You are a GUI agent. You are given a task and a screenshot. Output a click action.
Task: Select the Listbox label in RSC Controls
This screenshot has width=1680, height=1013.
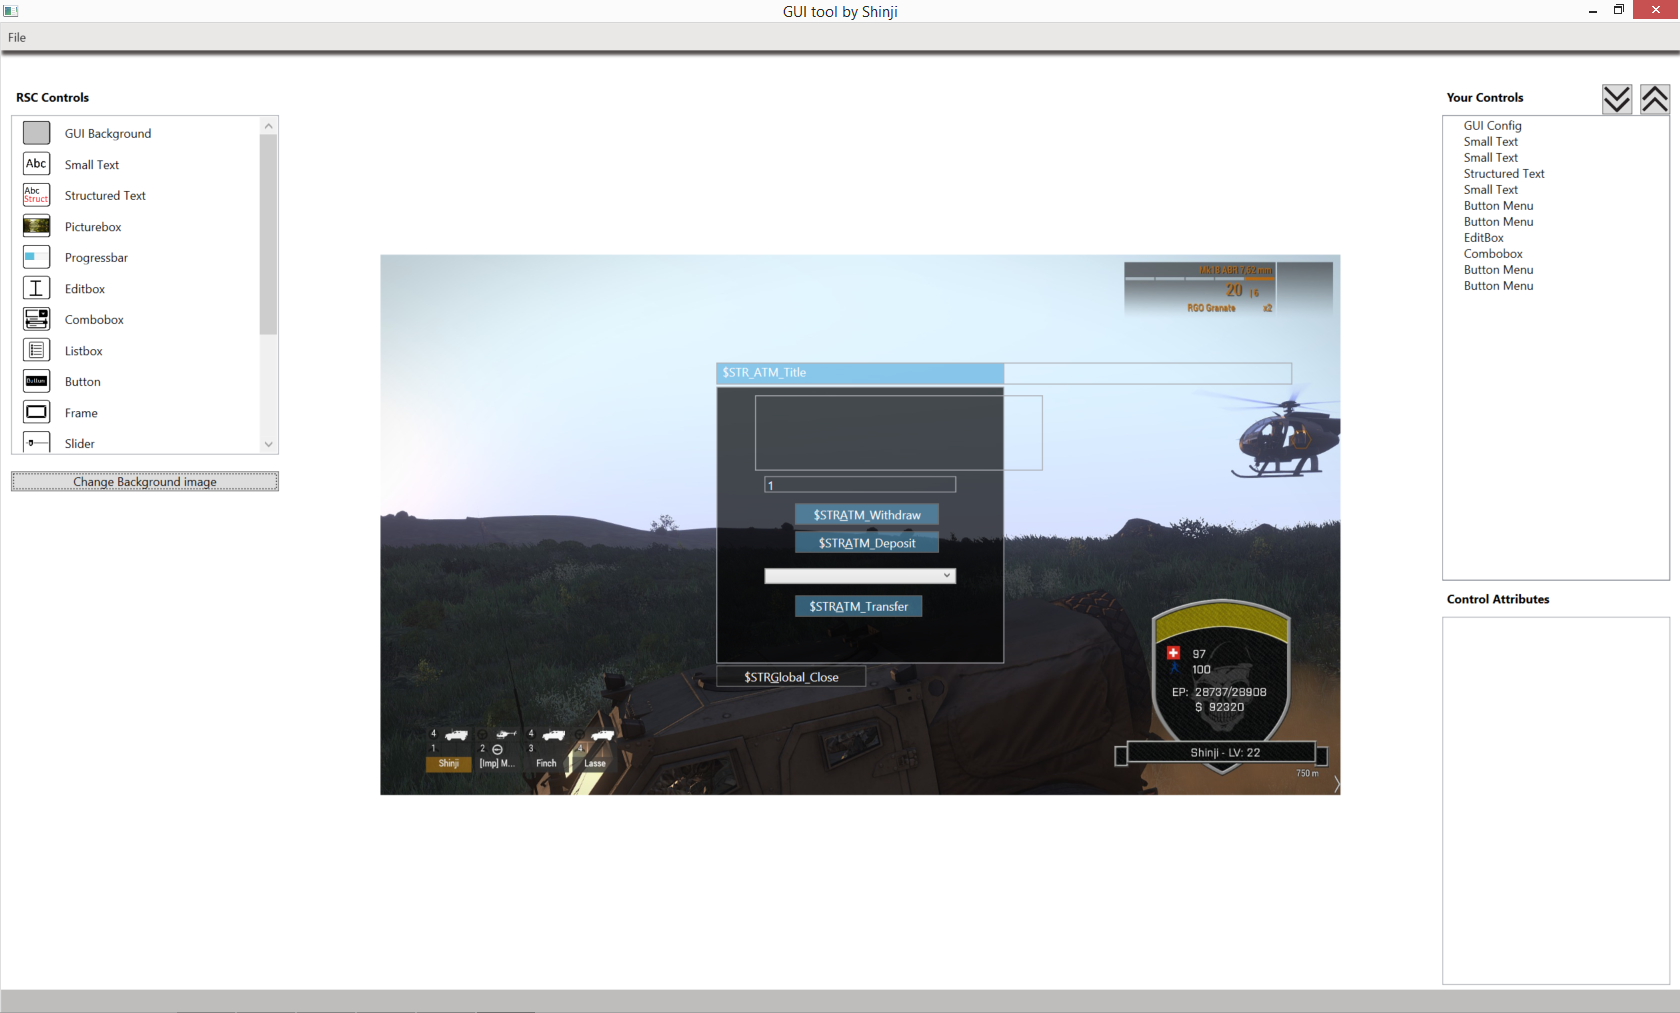(84, 351)
